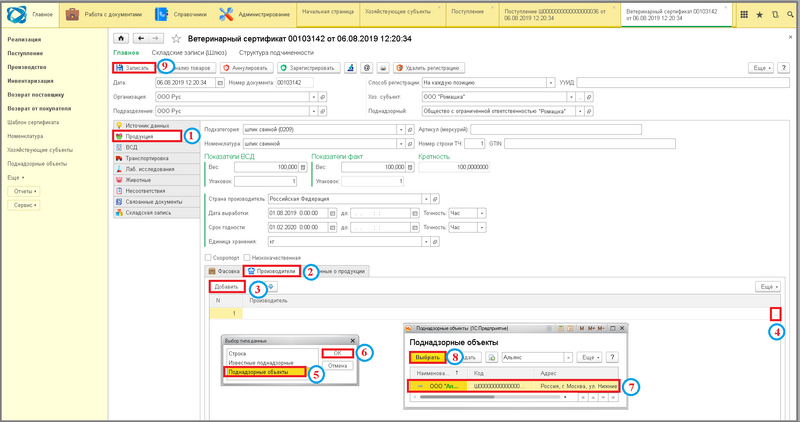Expand the Организация dropdown

point(314,97)
